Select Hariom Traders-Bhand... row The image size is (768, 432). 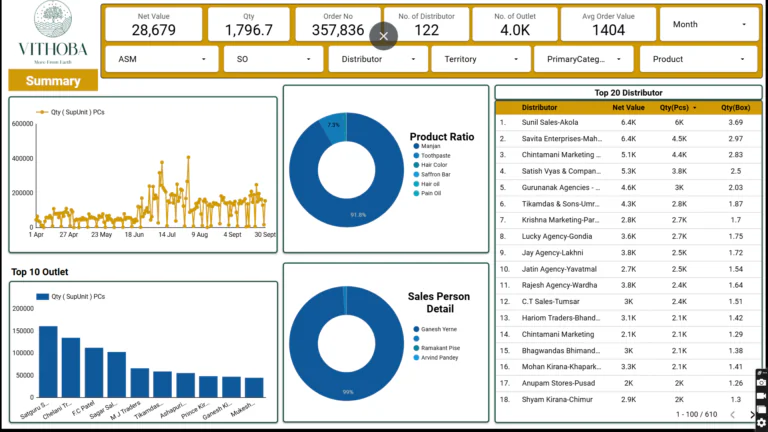click(628, 318)
